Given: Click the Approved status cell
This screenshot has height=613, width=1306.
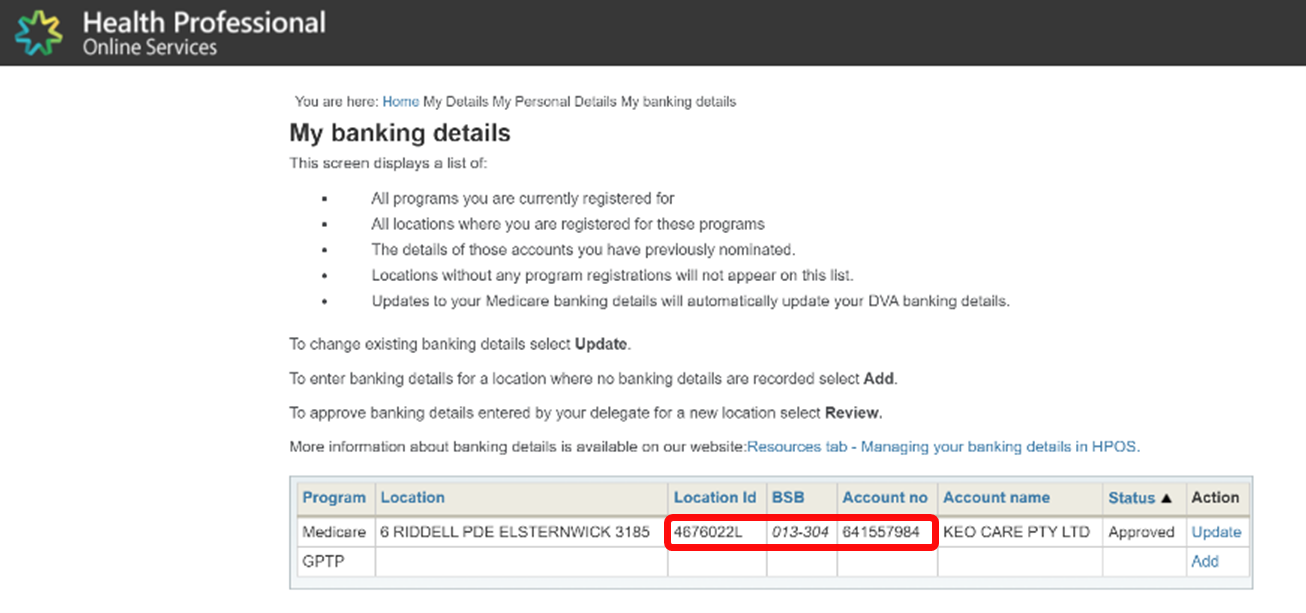Looking at the screenshot, I should 1141,533.
